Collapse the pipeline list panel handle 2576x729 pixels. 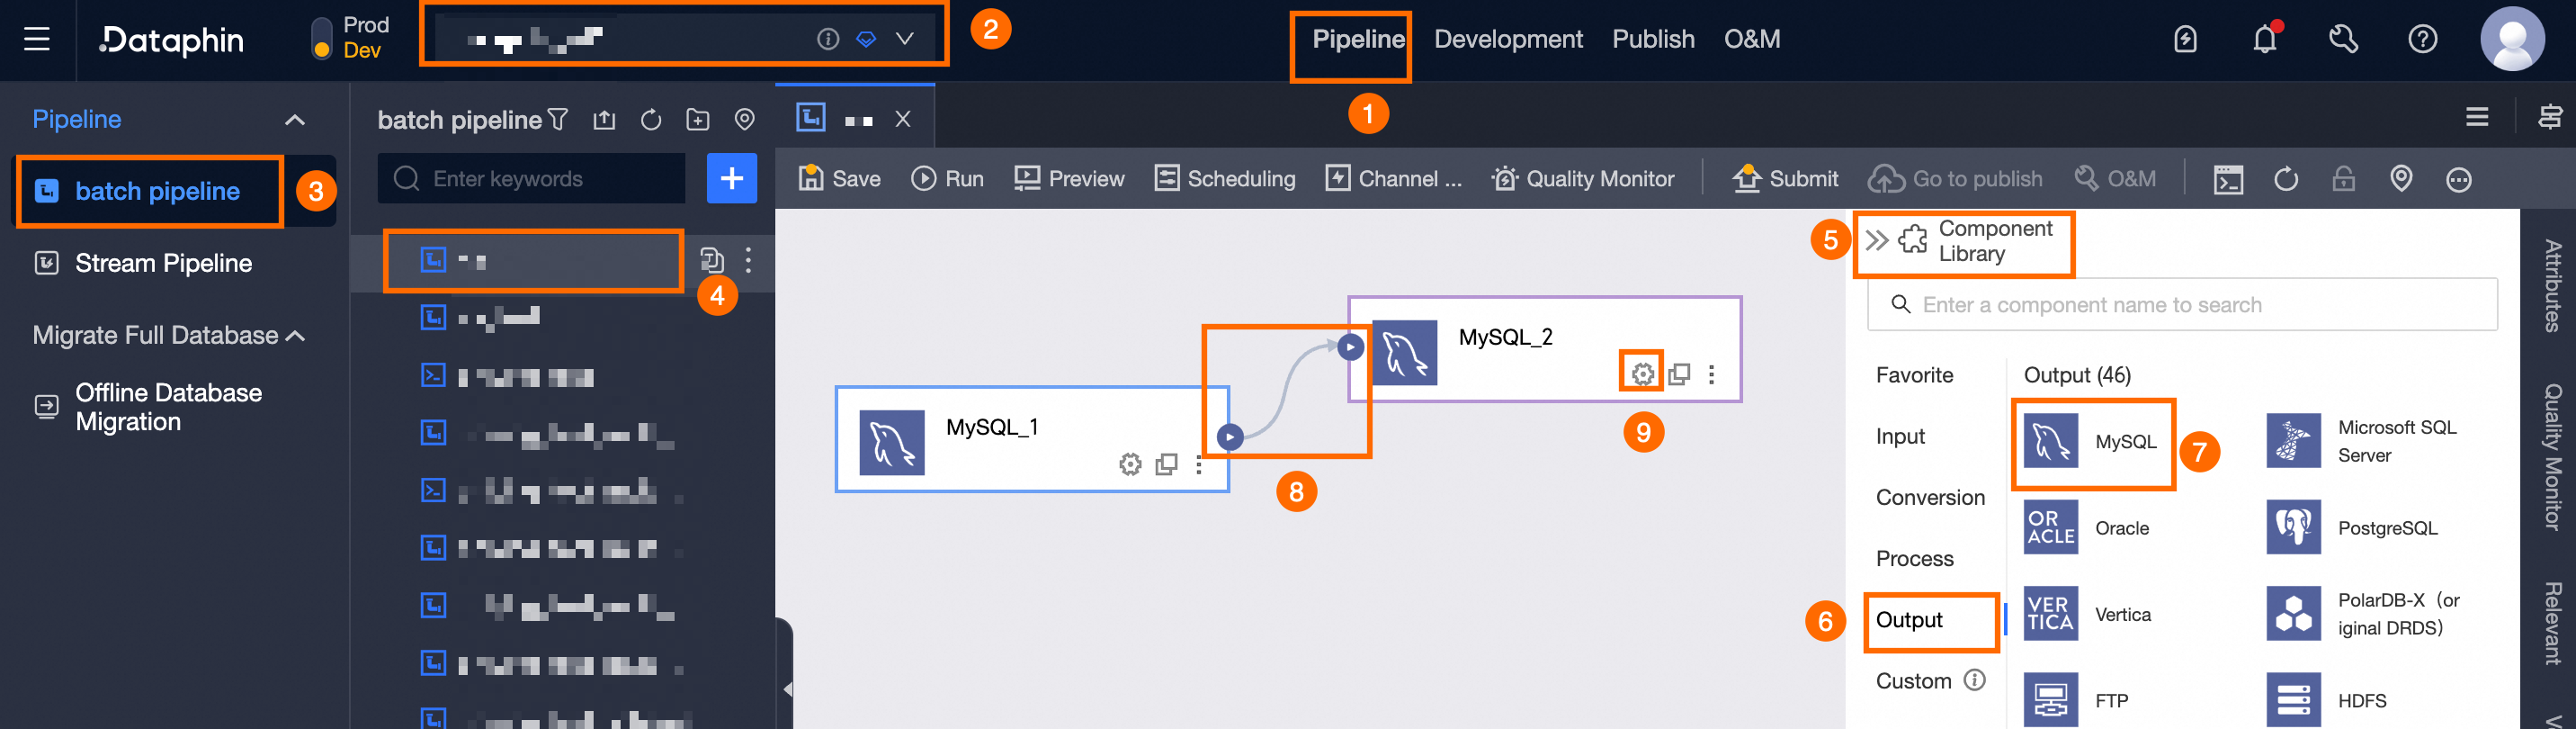(787, 688)
